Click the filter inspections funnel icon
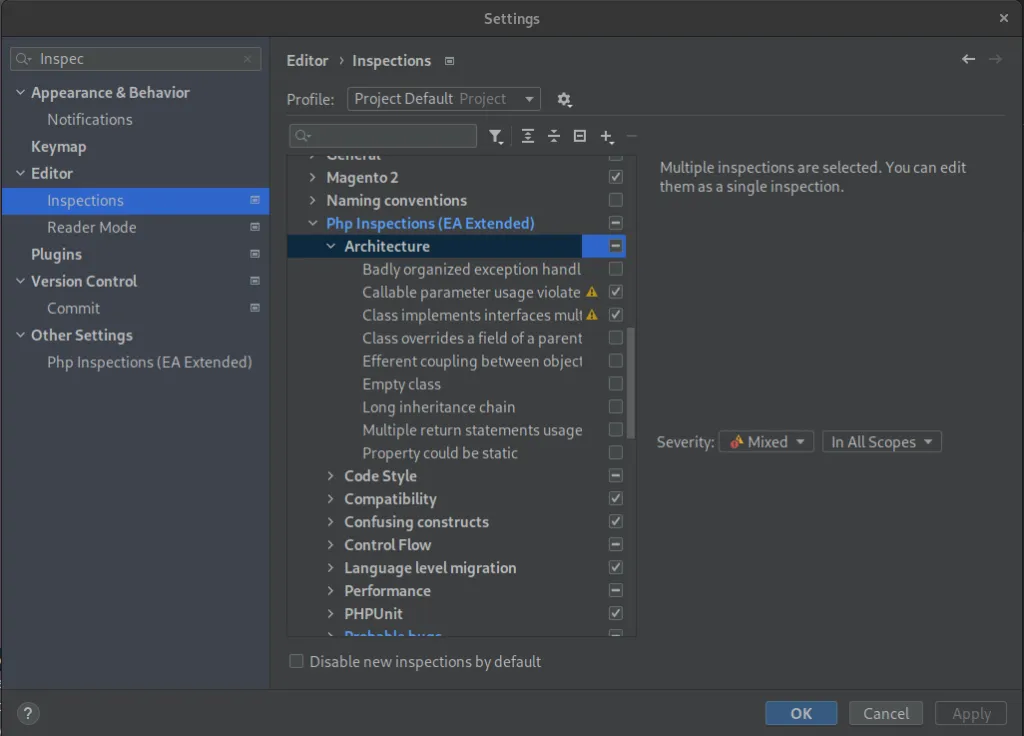 [496, 135]
